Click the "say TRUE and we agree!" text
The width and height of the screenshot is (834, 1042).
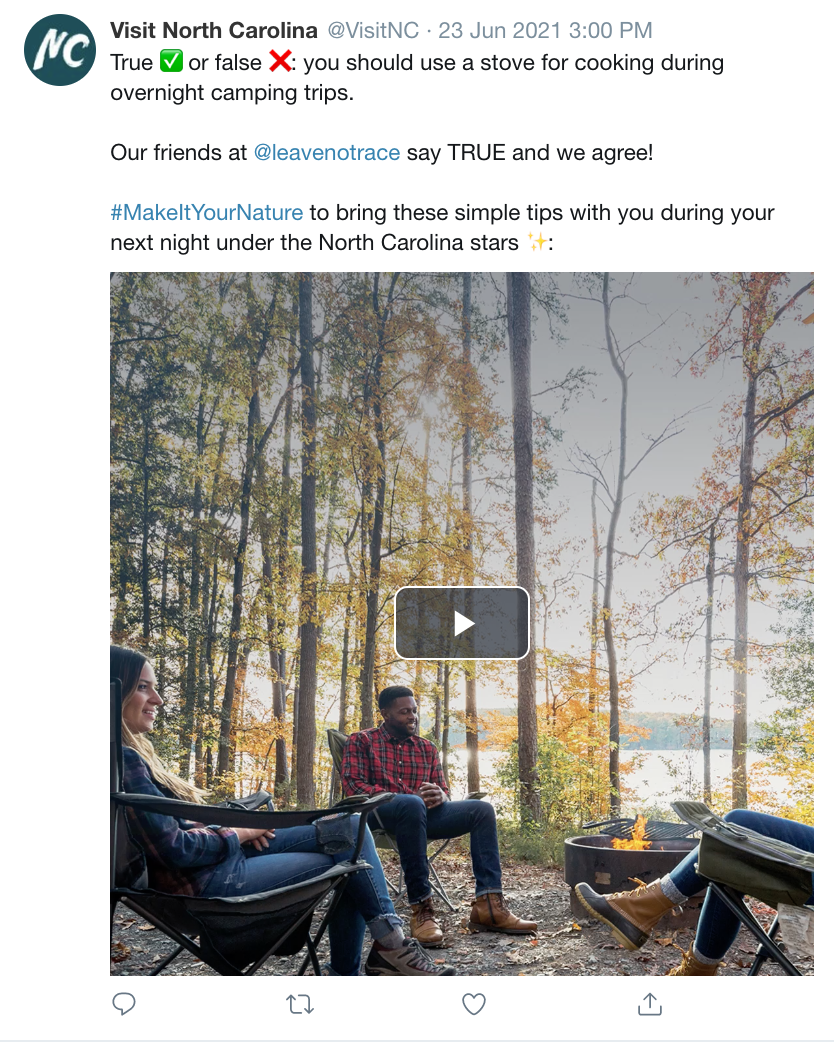pos(529,153)
